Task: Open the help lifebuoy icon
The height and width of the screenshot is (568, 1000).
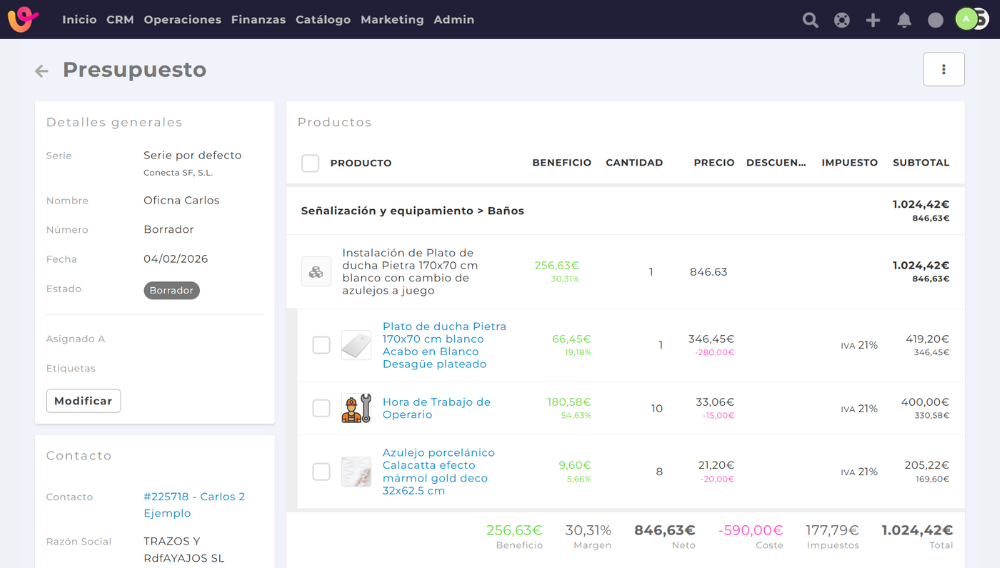Action: point(842,20)
